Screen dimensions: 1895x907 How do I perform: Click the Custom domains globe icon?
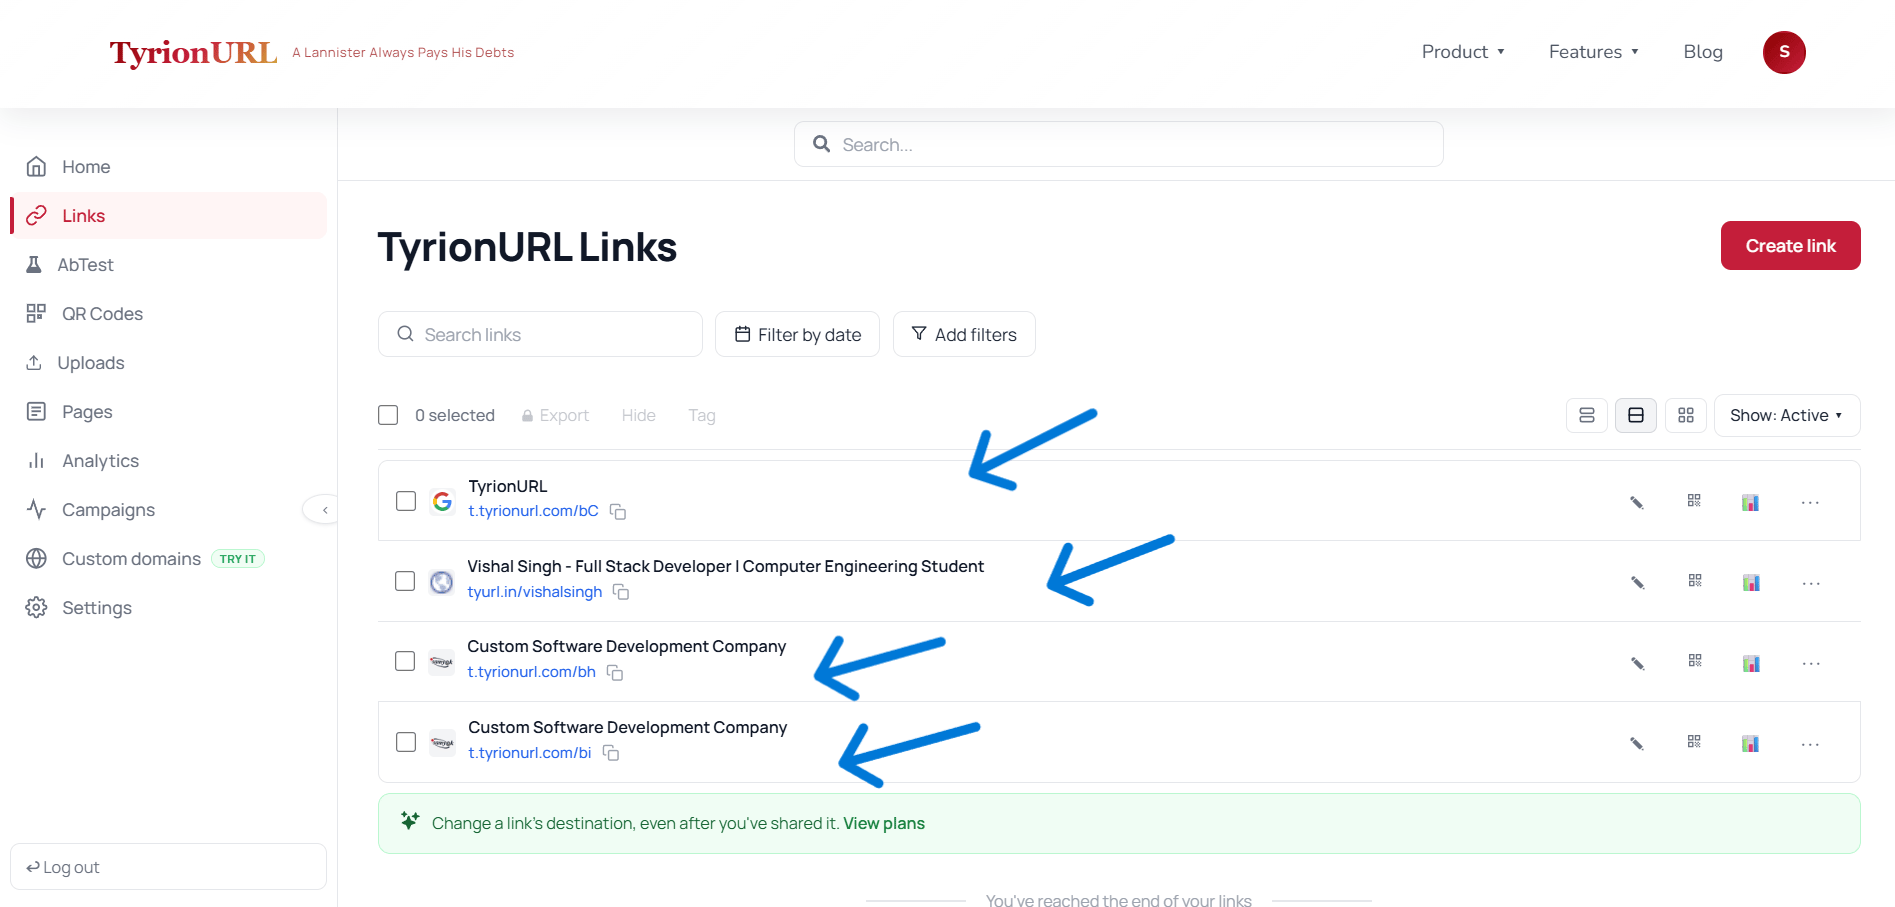tap(36, 558)
